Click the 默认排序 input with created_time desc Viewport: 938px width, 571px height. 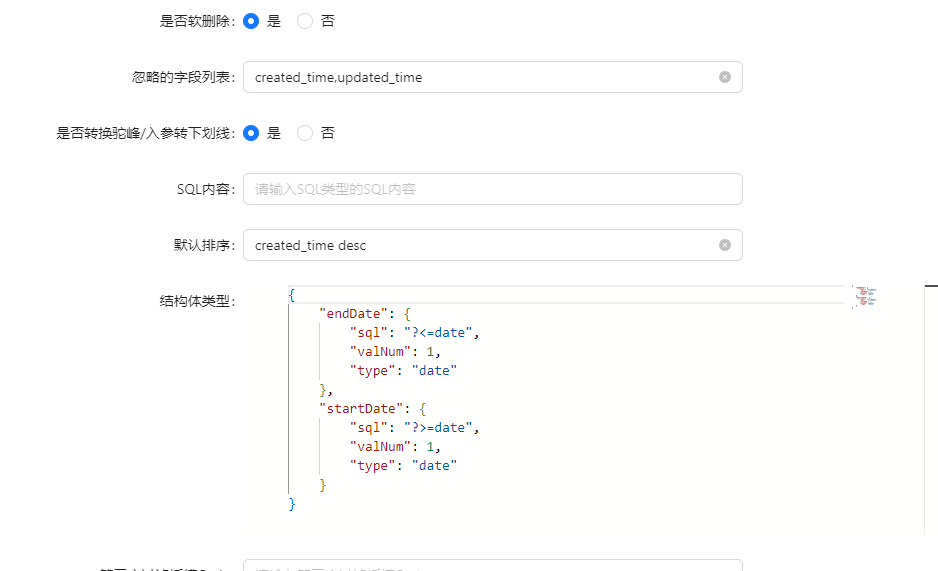[480, 245]
